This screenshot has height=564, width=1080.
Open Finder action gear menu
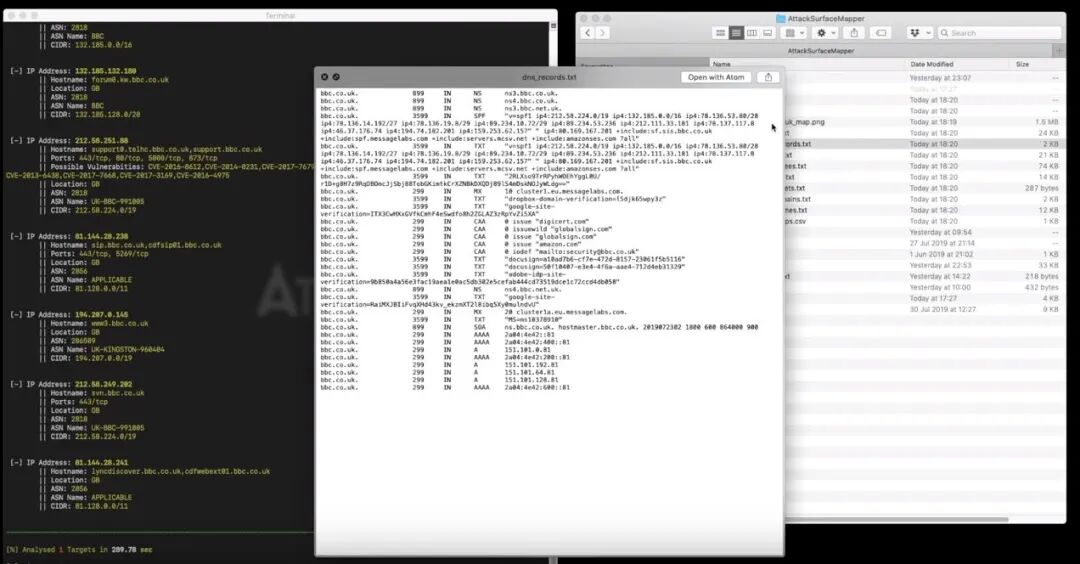pos(825,33)
